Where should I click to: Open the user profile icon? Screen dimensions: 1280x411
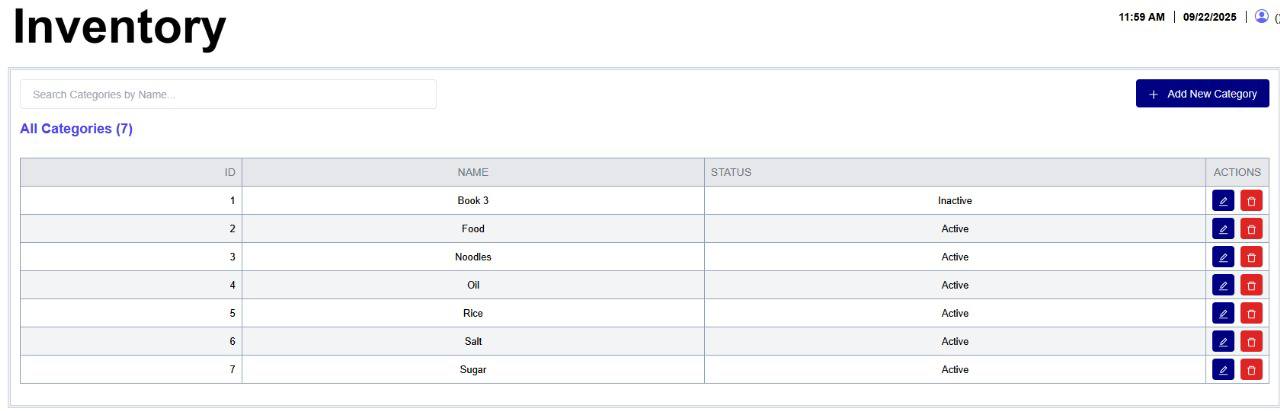coord(1261,16)
